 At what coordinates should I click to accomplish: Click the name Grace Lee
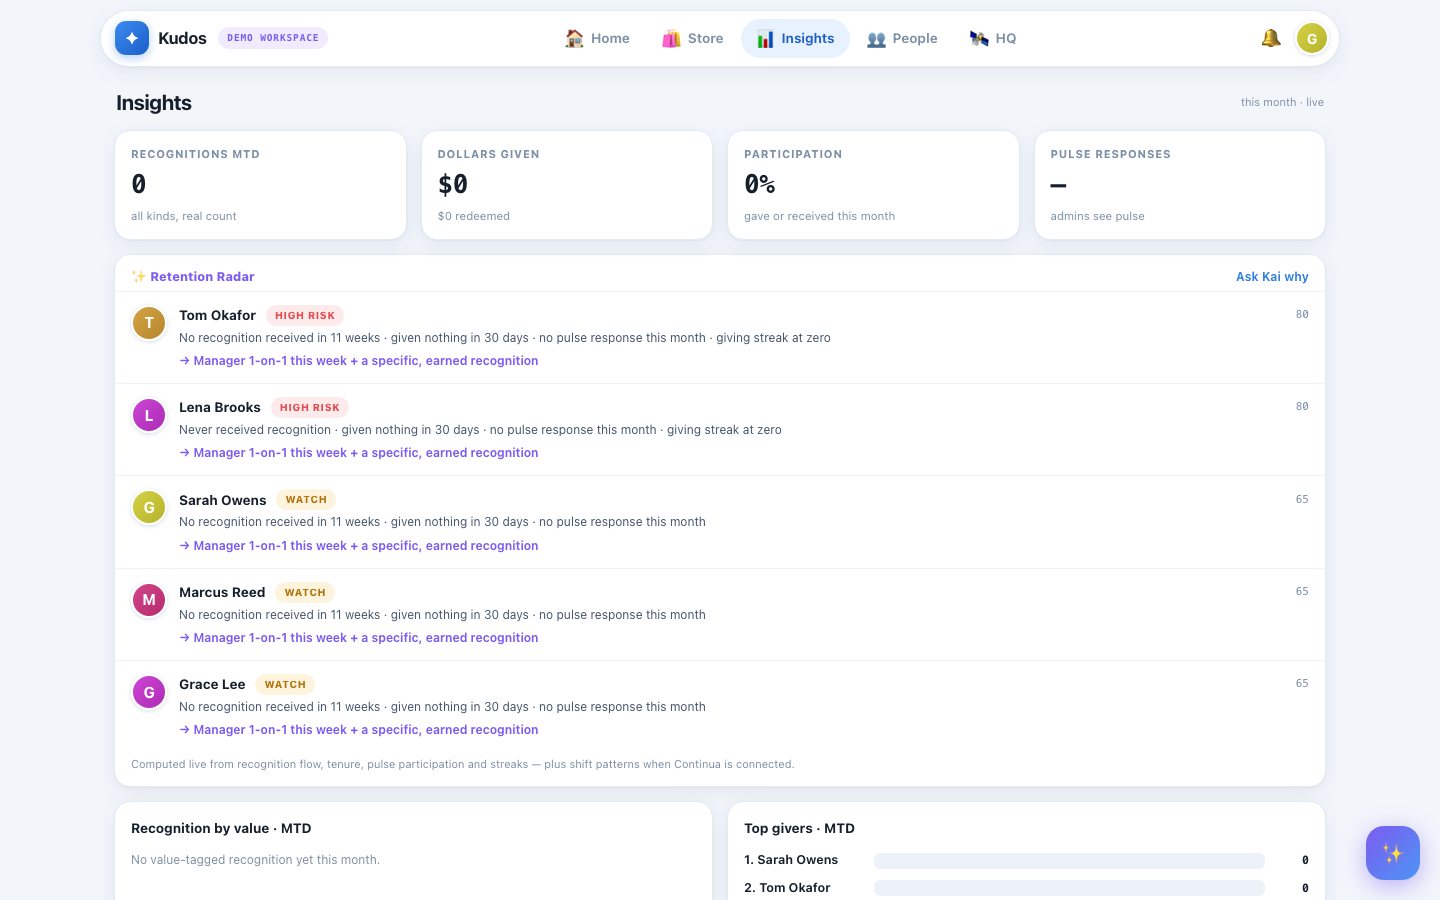[x=212, y=684]
